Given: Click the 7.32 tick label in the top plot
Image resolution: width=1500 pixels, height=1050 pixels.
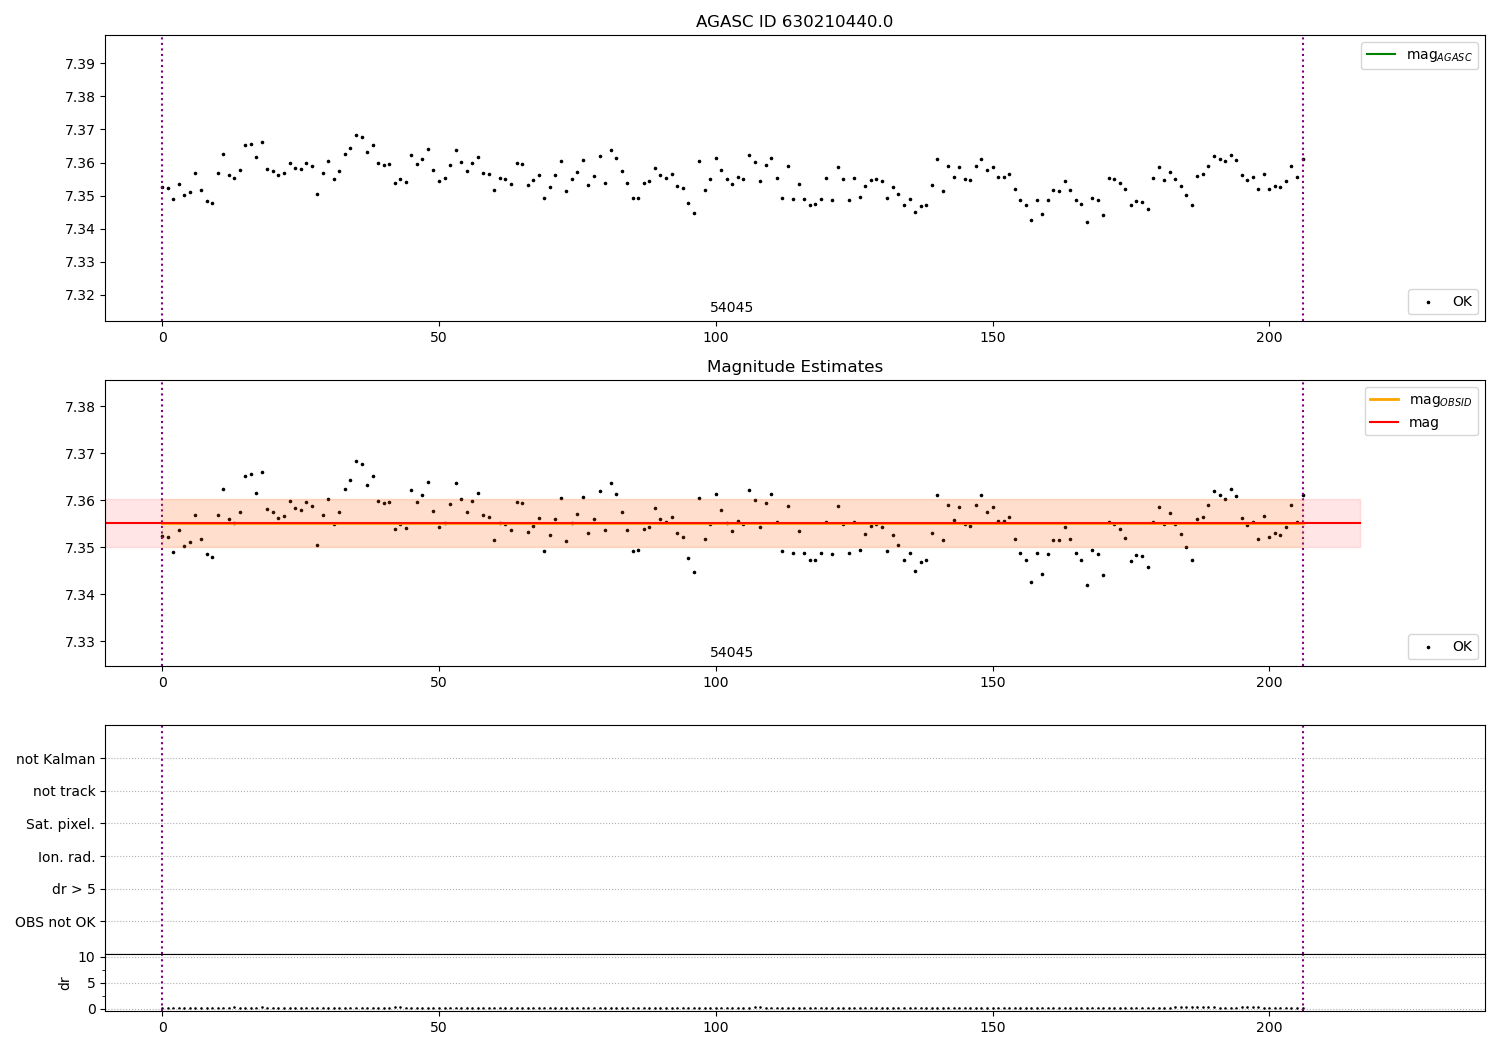Looking at the screenshot, I should point(80,295).
